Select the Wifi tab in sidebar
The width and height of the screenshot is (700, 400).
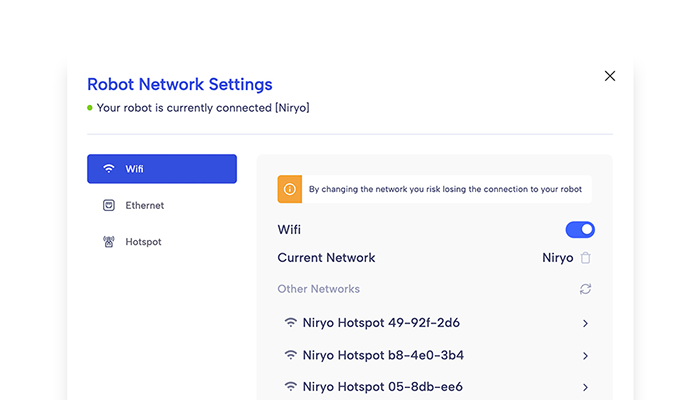point(162,169)
